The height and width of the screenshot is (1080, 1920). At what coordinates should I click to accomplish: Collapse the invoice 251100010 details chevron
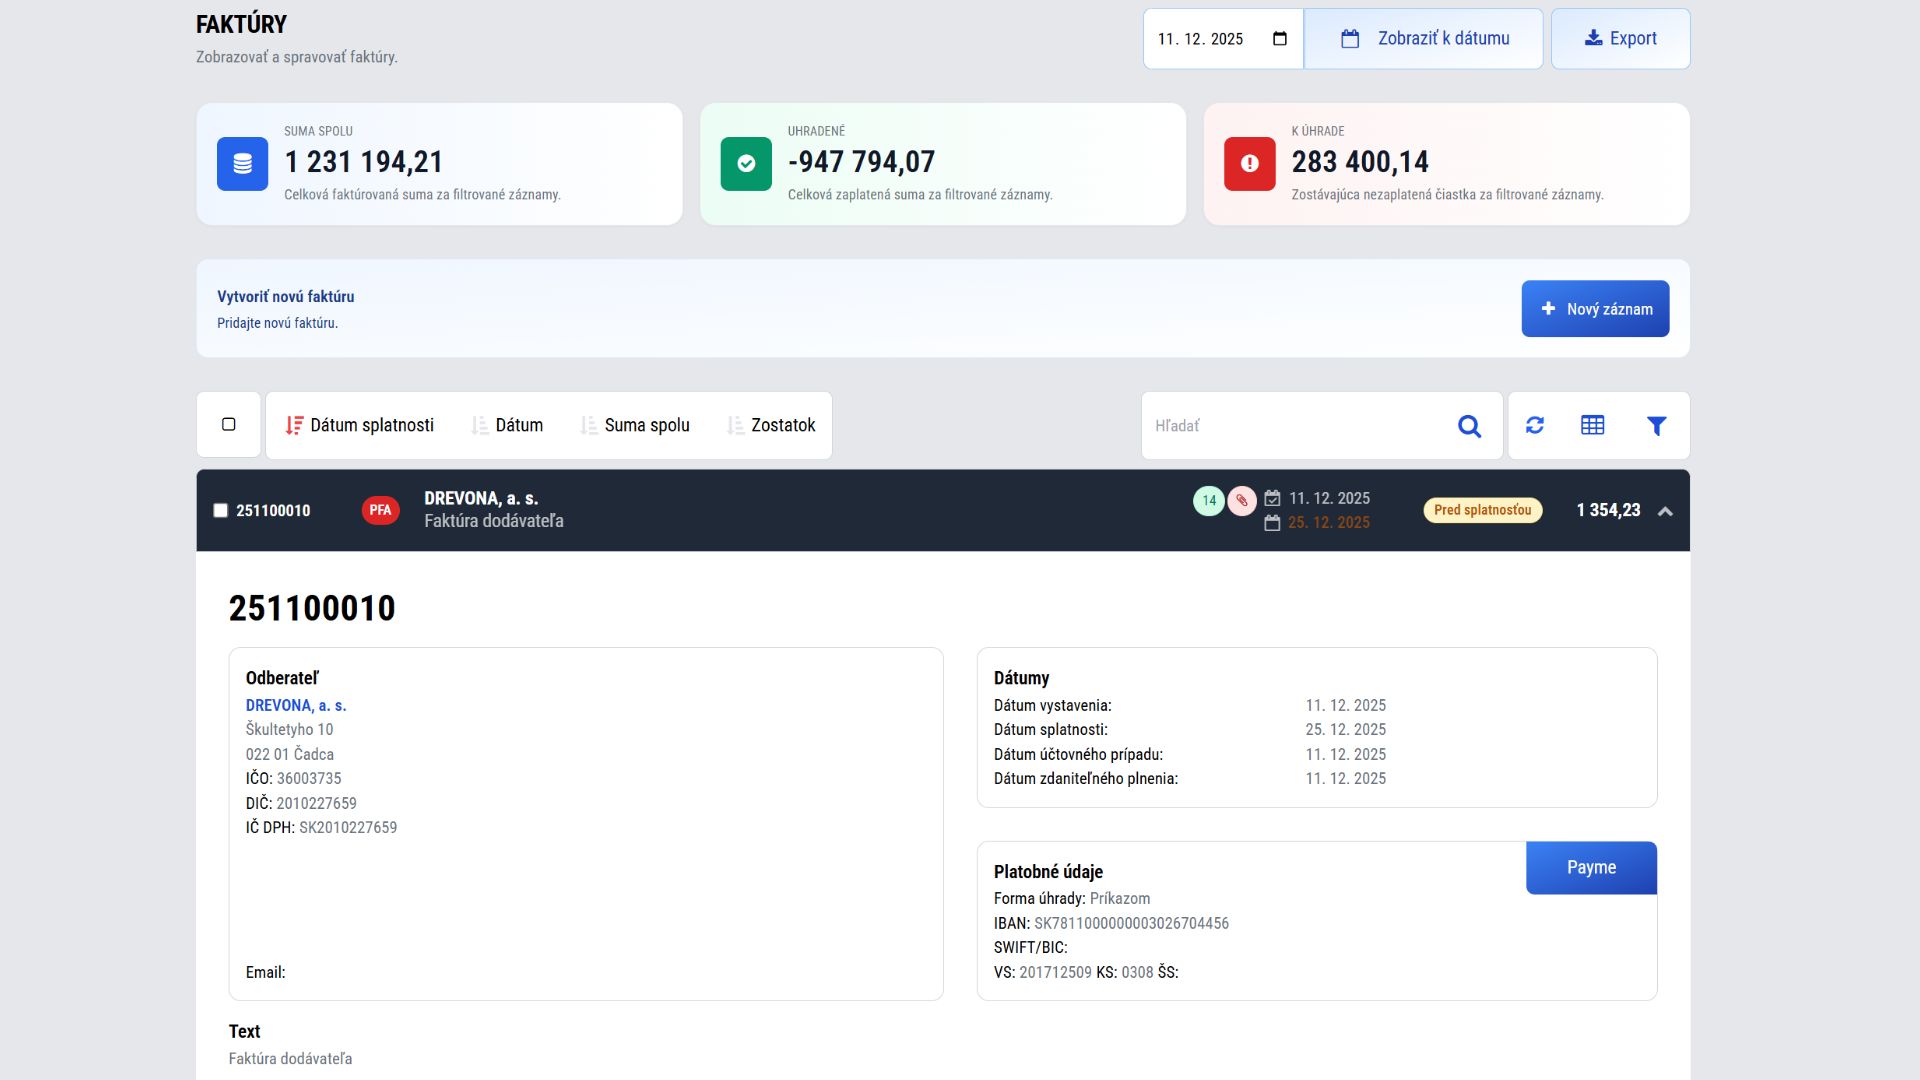[1665, 511]
